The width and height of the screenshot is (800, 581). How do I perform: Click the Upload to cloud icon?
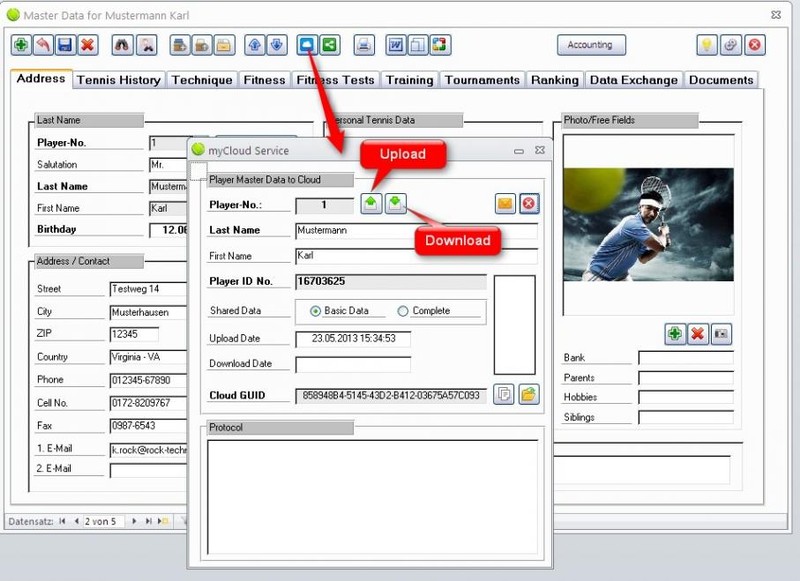371,203
